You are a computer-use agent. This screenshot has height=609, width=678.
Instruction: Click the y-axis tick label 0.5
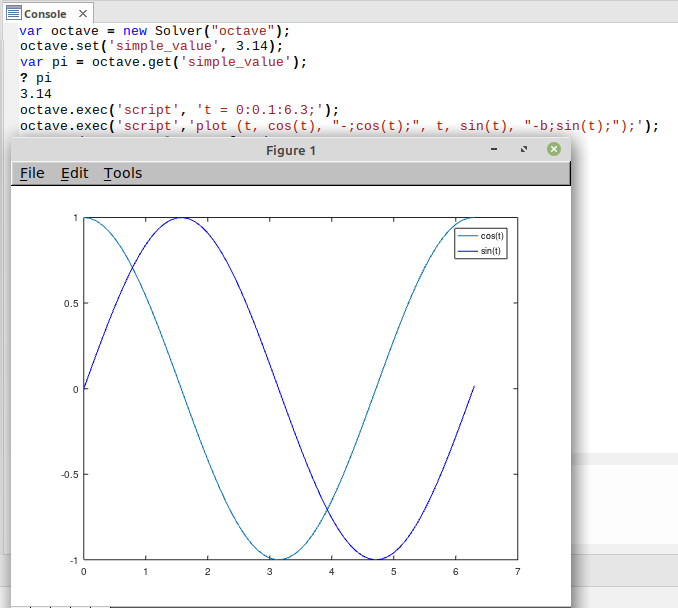[x=71, y=303]
